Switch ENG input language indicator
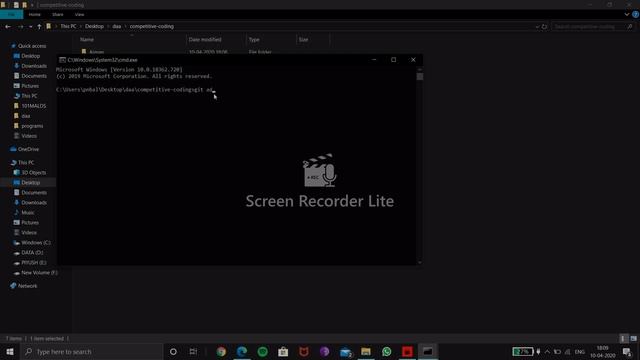This screenshot has width=640, height=360. tap(580, 351)
